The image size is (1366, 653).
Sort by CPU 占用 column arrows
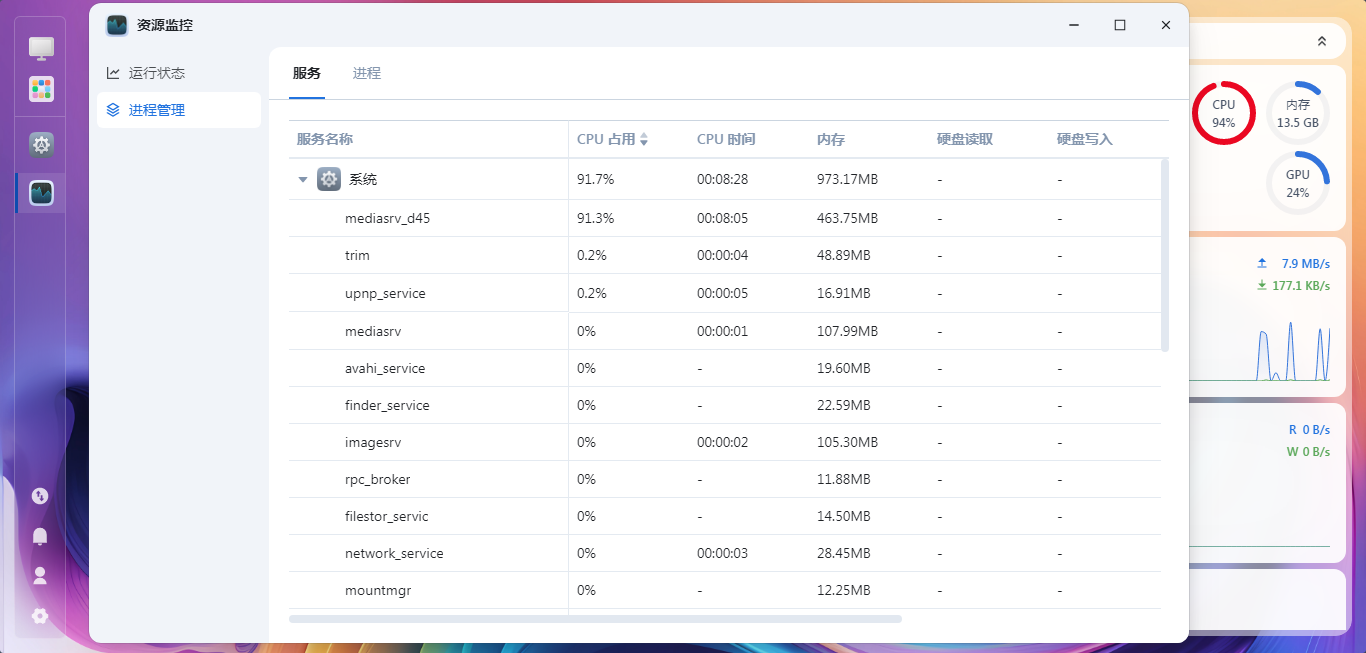(644, 140)
